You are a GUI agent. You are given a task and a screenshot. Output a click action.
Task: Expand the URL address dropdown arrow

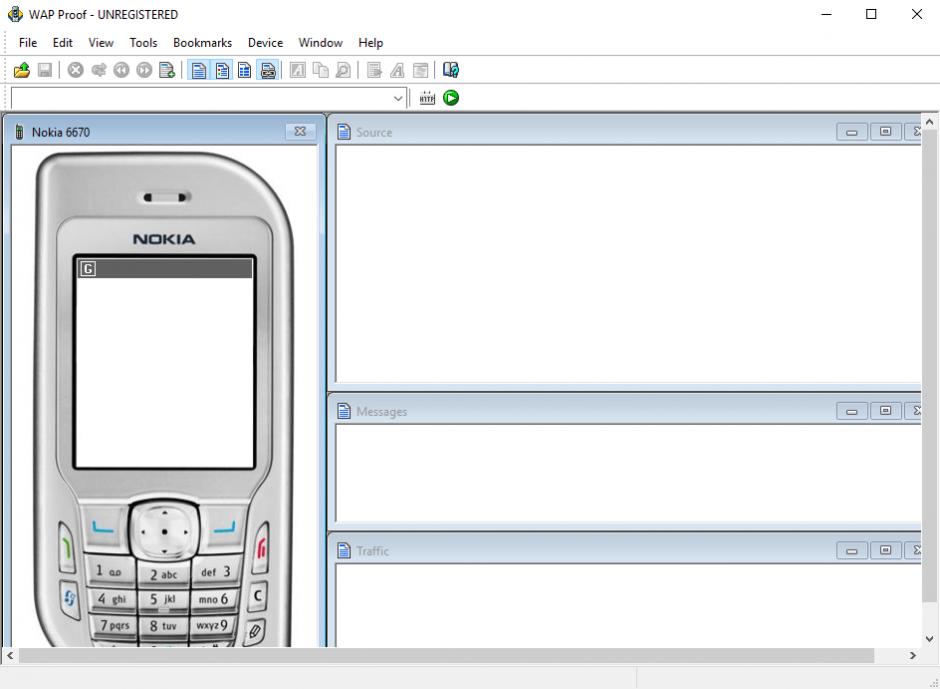(x=397, y=98)
